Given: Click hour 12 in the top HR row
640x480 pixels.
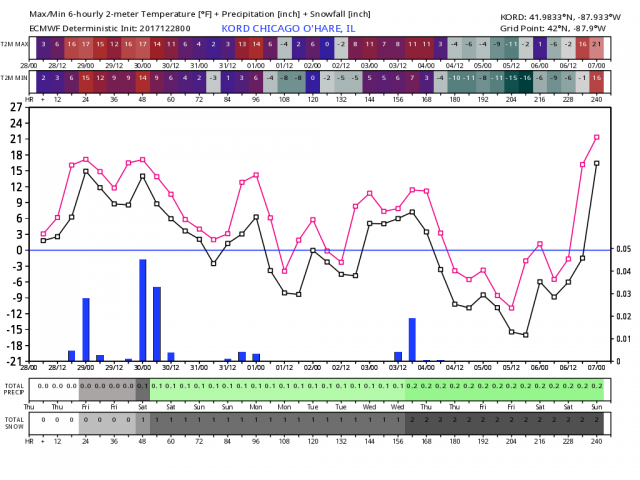Looking at the screenshot, I should click(x=58, y=100).
